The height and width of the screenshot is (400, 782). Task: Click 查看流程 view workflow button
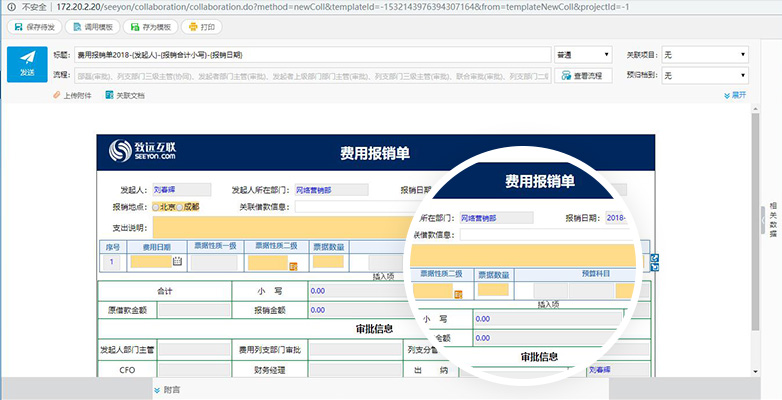coord(582,75)
